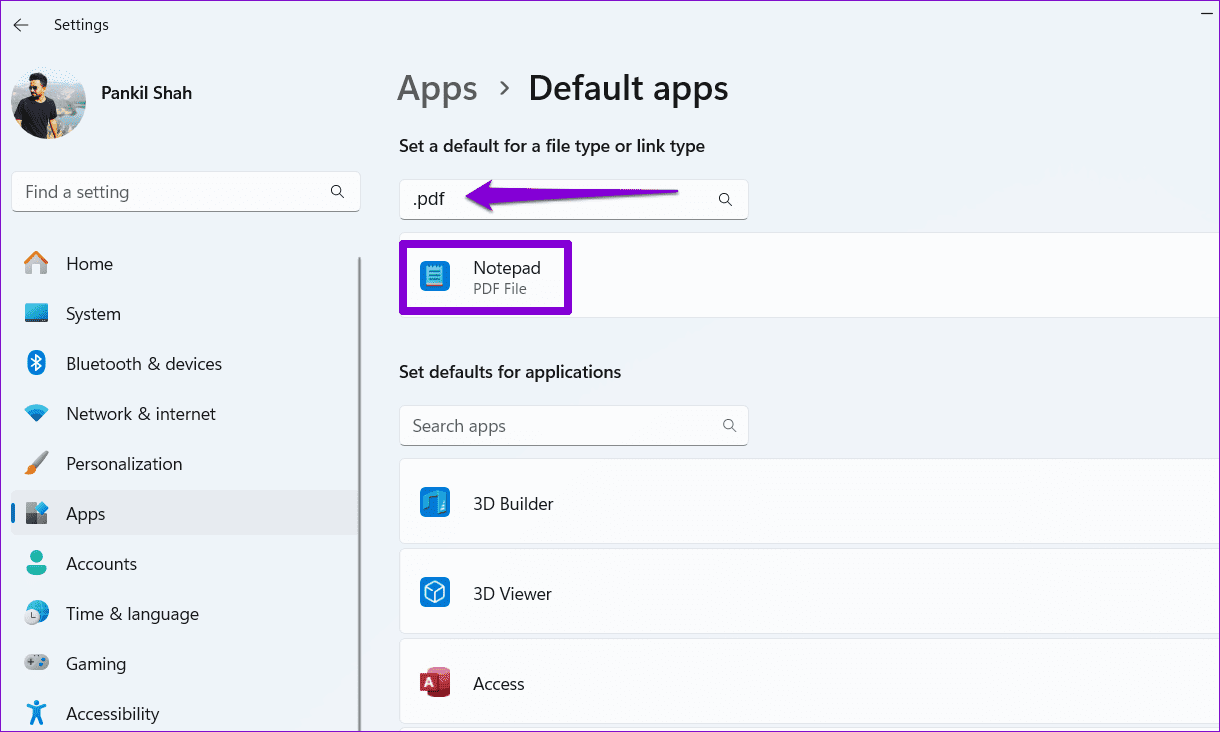Click the Apps breadcrumb link
1220x732 pixels.
437,89
